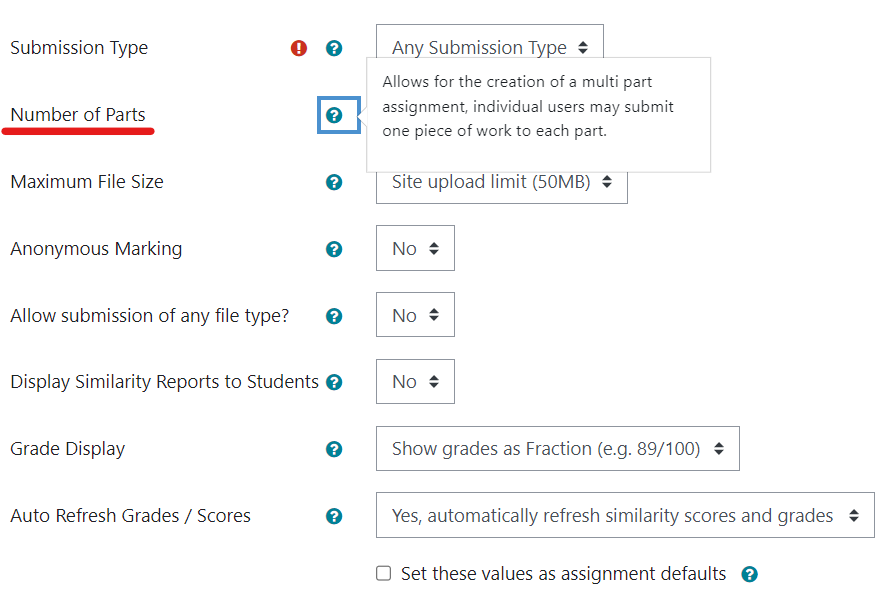888x602 pixels.
Task: Open the Grade Display help icon
Action: 334,449
